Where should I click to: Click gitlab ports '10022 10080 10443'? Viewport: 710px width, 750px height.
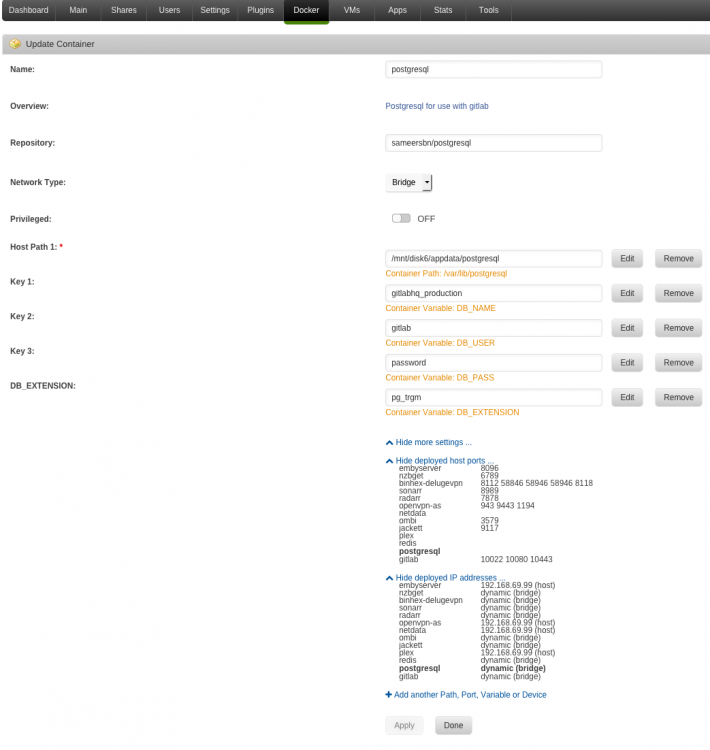(x=516, y=559)
